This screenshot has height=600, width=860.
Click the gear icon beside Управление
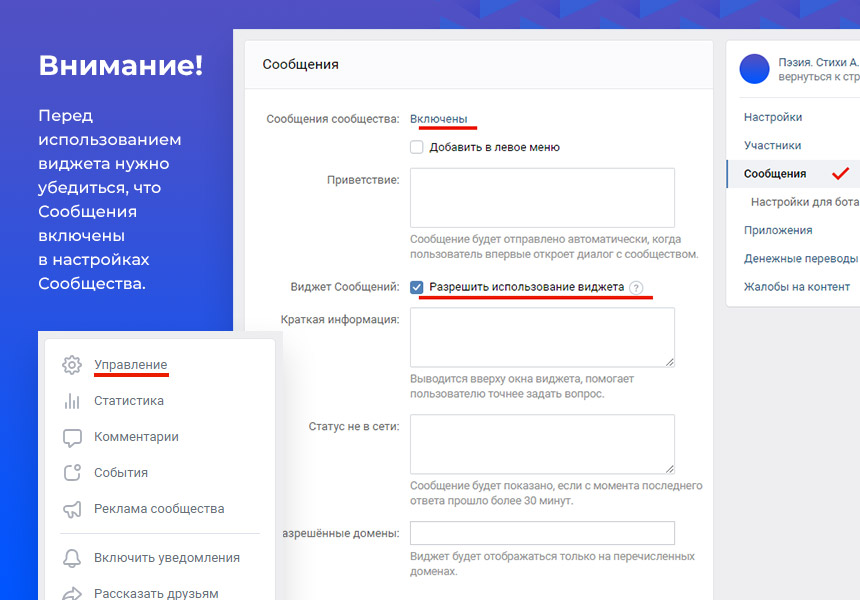click(x=72, y=365)
